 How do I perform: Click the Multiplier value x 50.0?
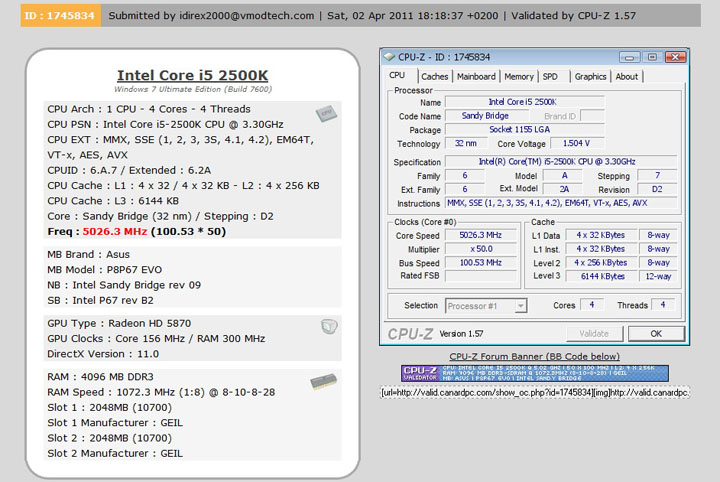[x=481, y=249]
